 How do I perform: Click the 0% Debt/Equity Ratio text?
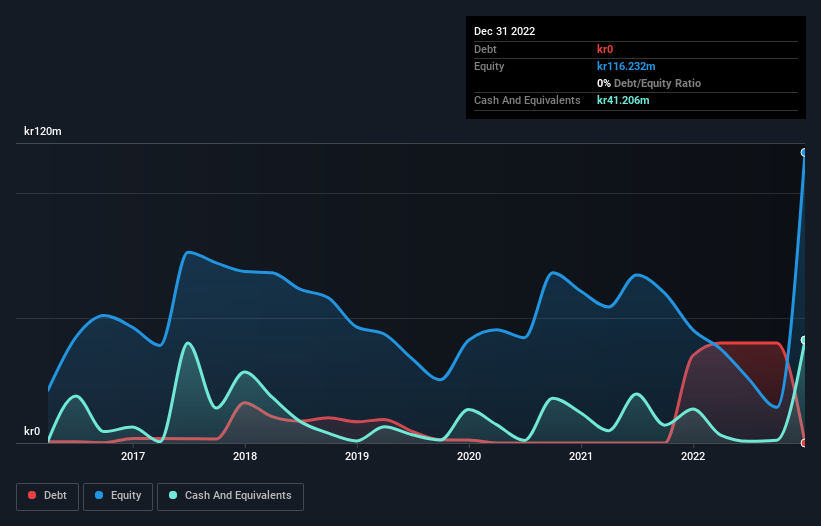tap(649, 83)
